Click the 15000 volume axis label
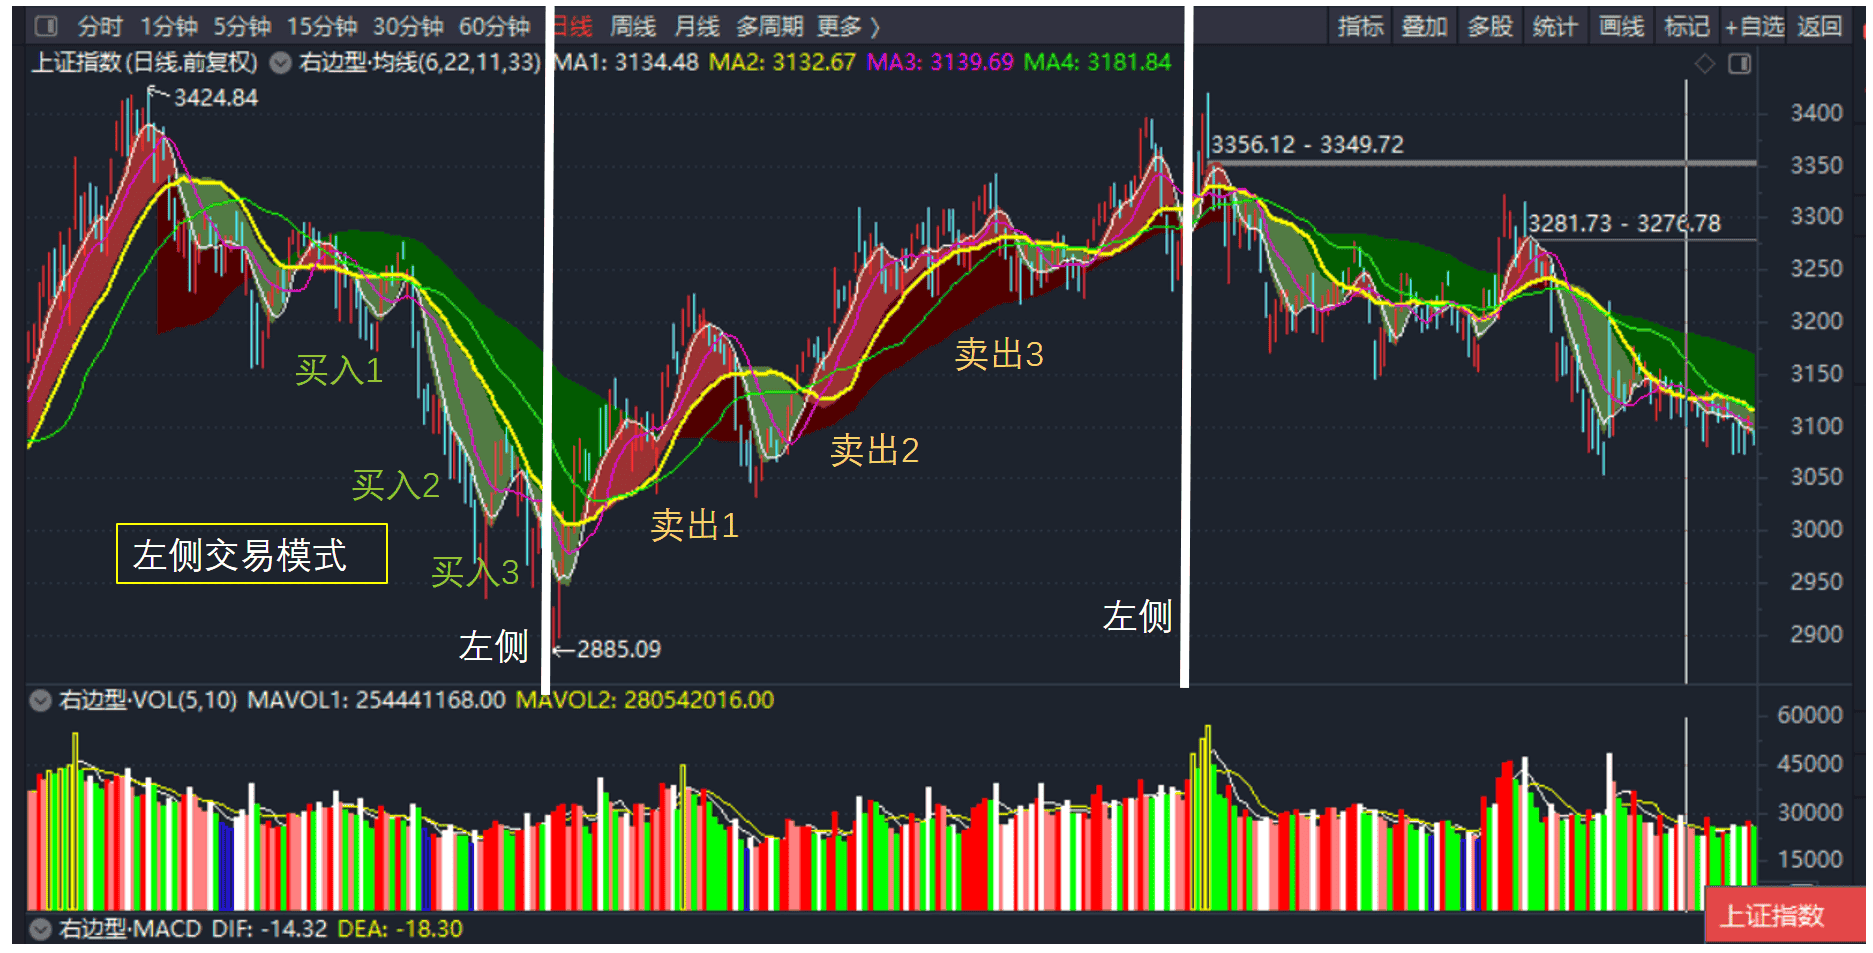Image resolution: width=1873 pixels, height=953 pixels. 1810,859
